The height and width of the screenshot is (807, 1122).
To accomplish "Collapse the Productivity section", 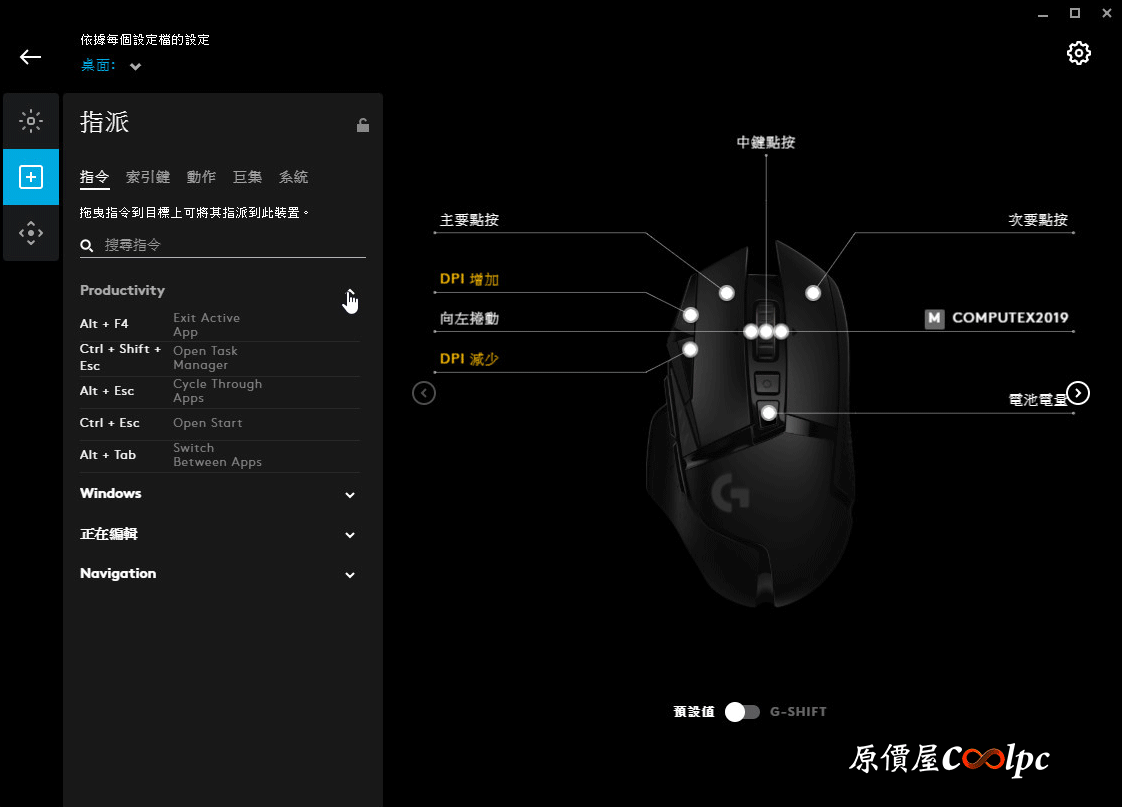I will 350,292.
